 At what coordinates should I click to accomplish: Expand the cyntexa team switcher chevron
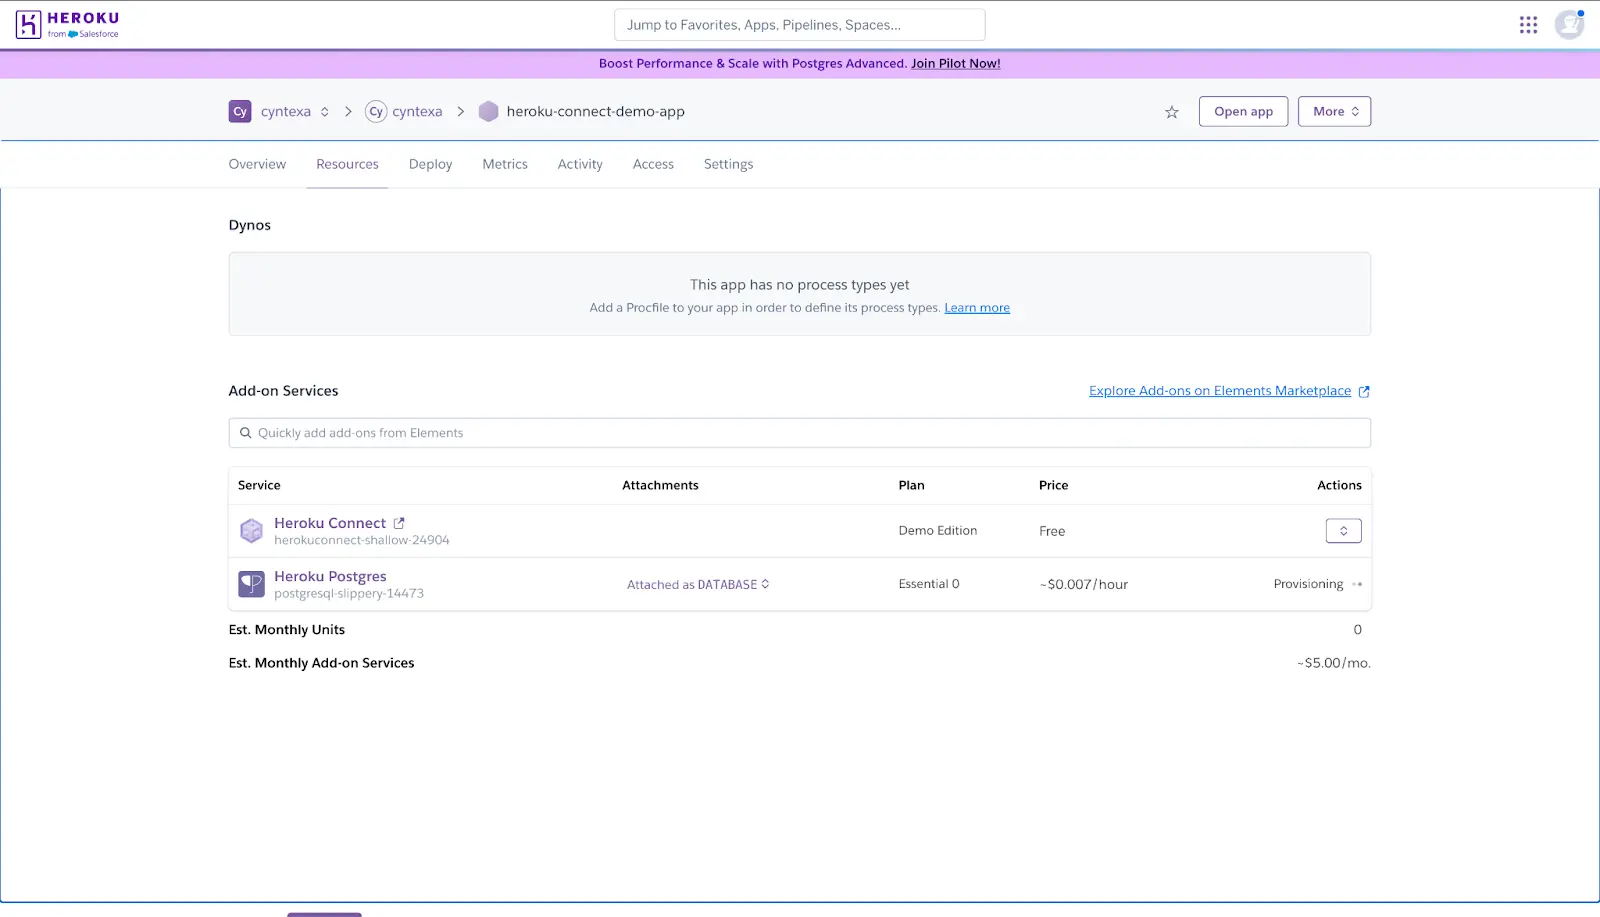(324, 111)
